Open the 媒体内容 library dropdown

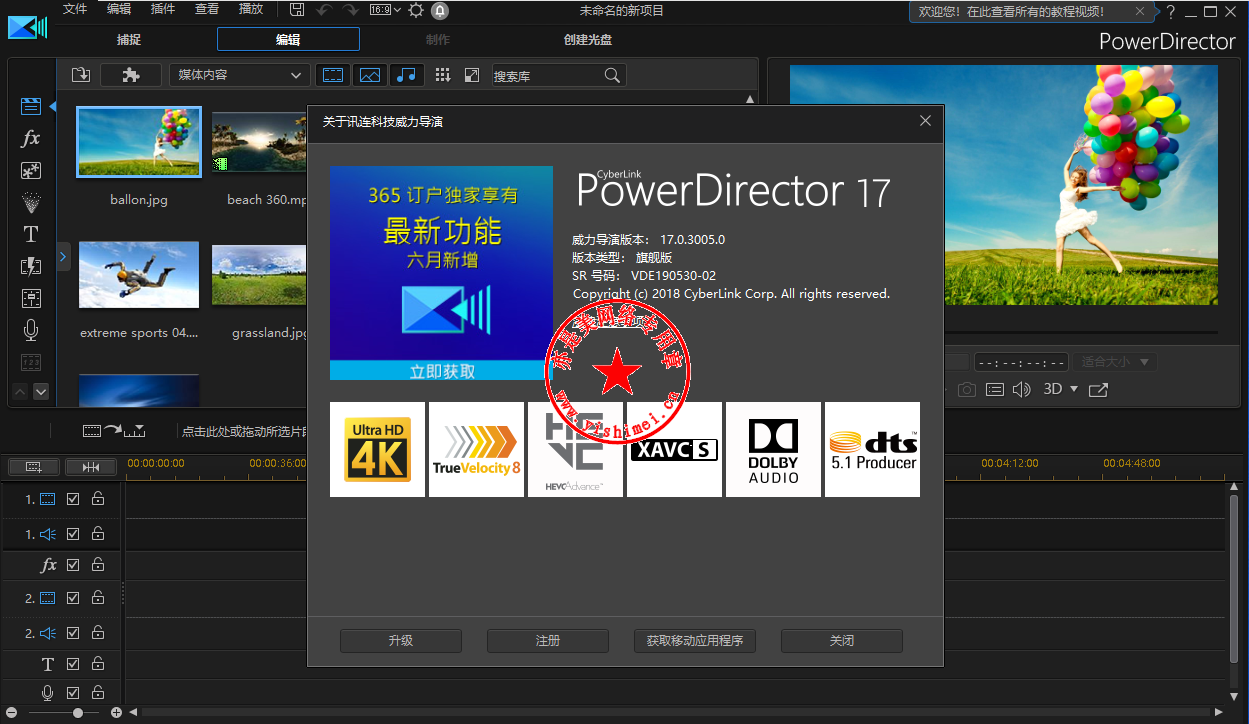click(239, 75)
